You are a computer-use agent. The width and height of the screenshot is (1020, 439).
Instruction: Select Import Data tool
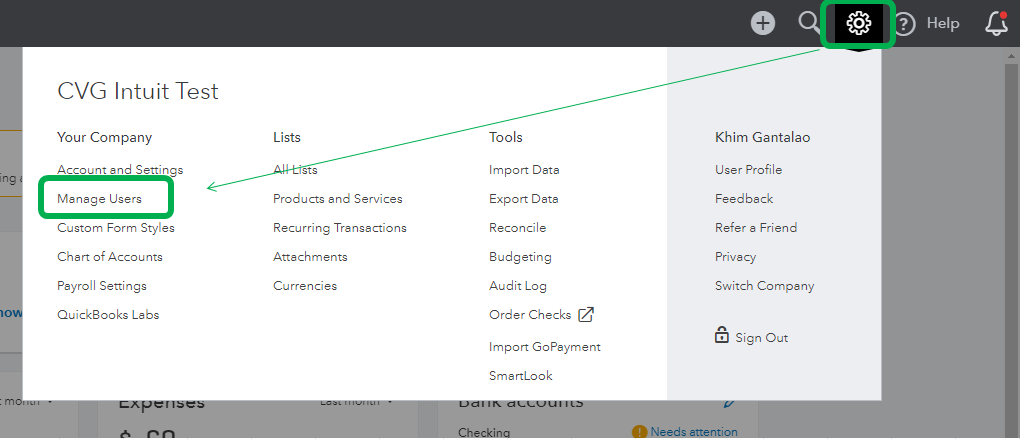(524, 170)
